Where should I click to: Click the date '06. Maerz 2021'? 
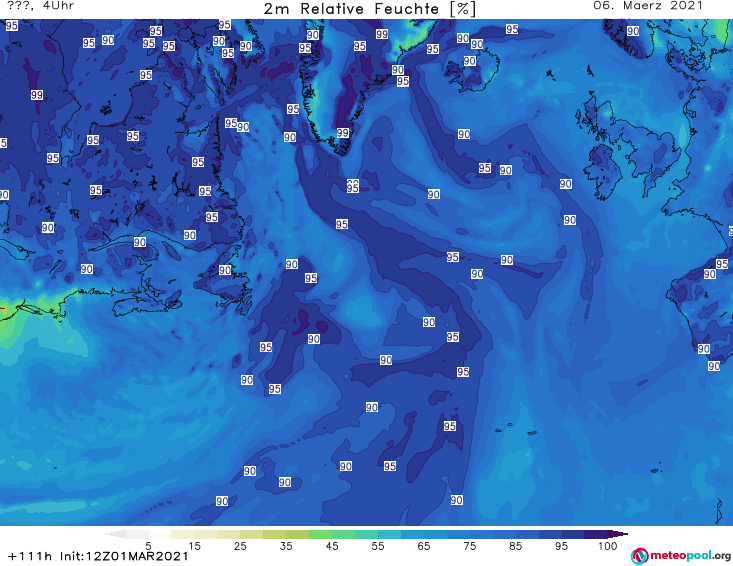point(648,6)
